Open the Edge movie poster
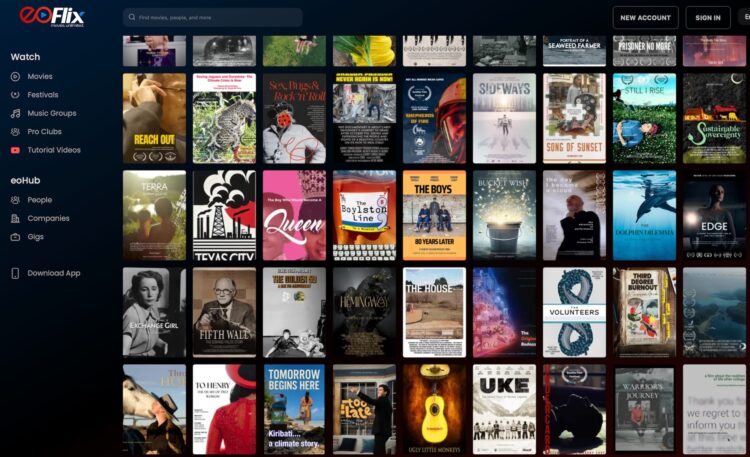Screen dimensions: 750x457 tap(714, 215)
